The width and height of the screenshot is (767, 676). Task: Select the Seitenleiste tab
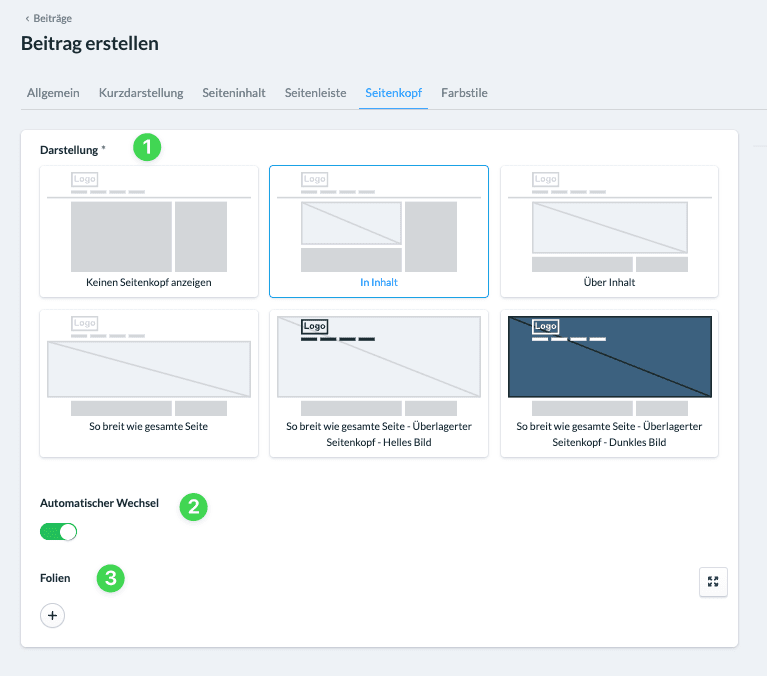[x=316, y=93]
